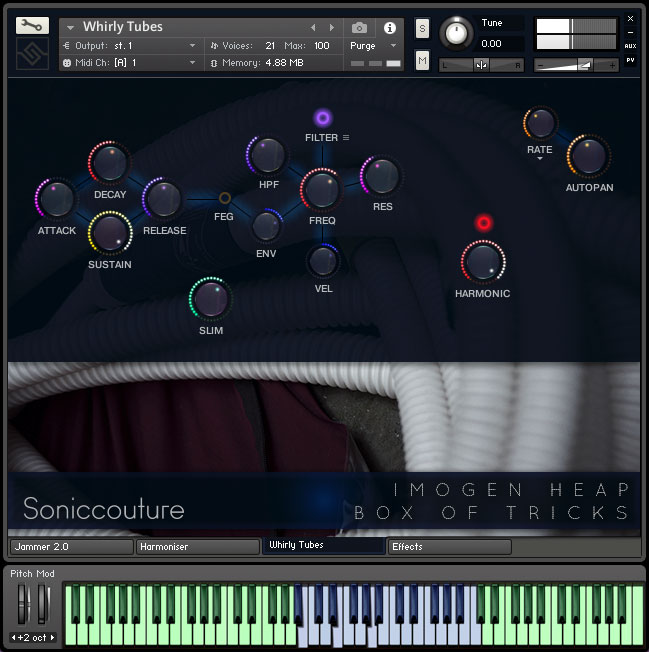This screenshot has width=649, height=652.
Task: Click the pan center icon on pan slider
Action: (481, 65)
